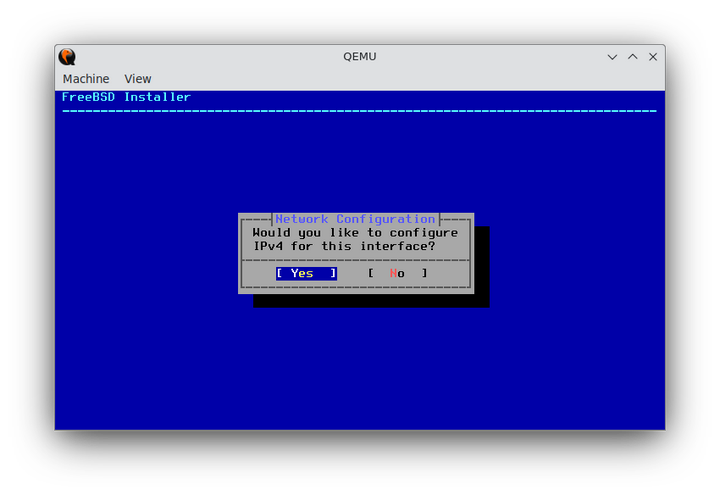Click the QEMU window title text

coord(360,56)
